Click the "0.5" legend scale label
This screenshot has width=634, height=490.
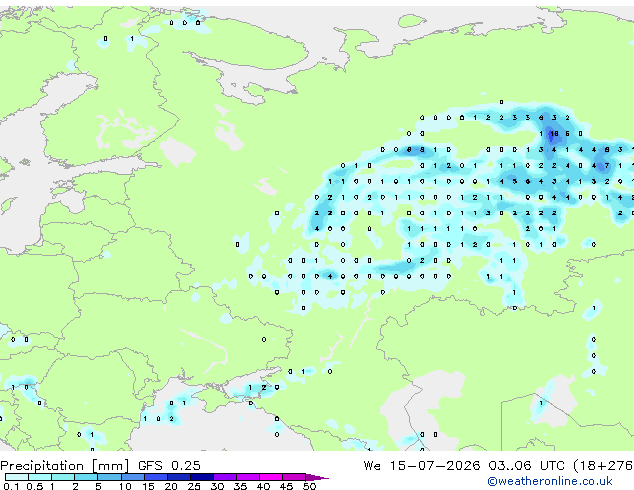tap(35, 486)
